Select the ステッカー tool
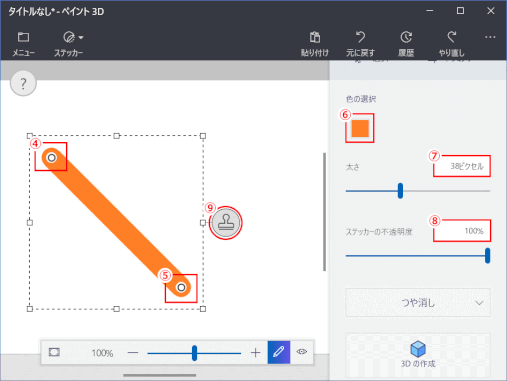This screenshot has height=381, width=507. tap(69, 44)
